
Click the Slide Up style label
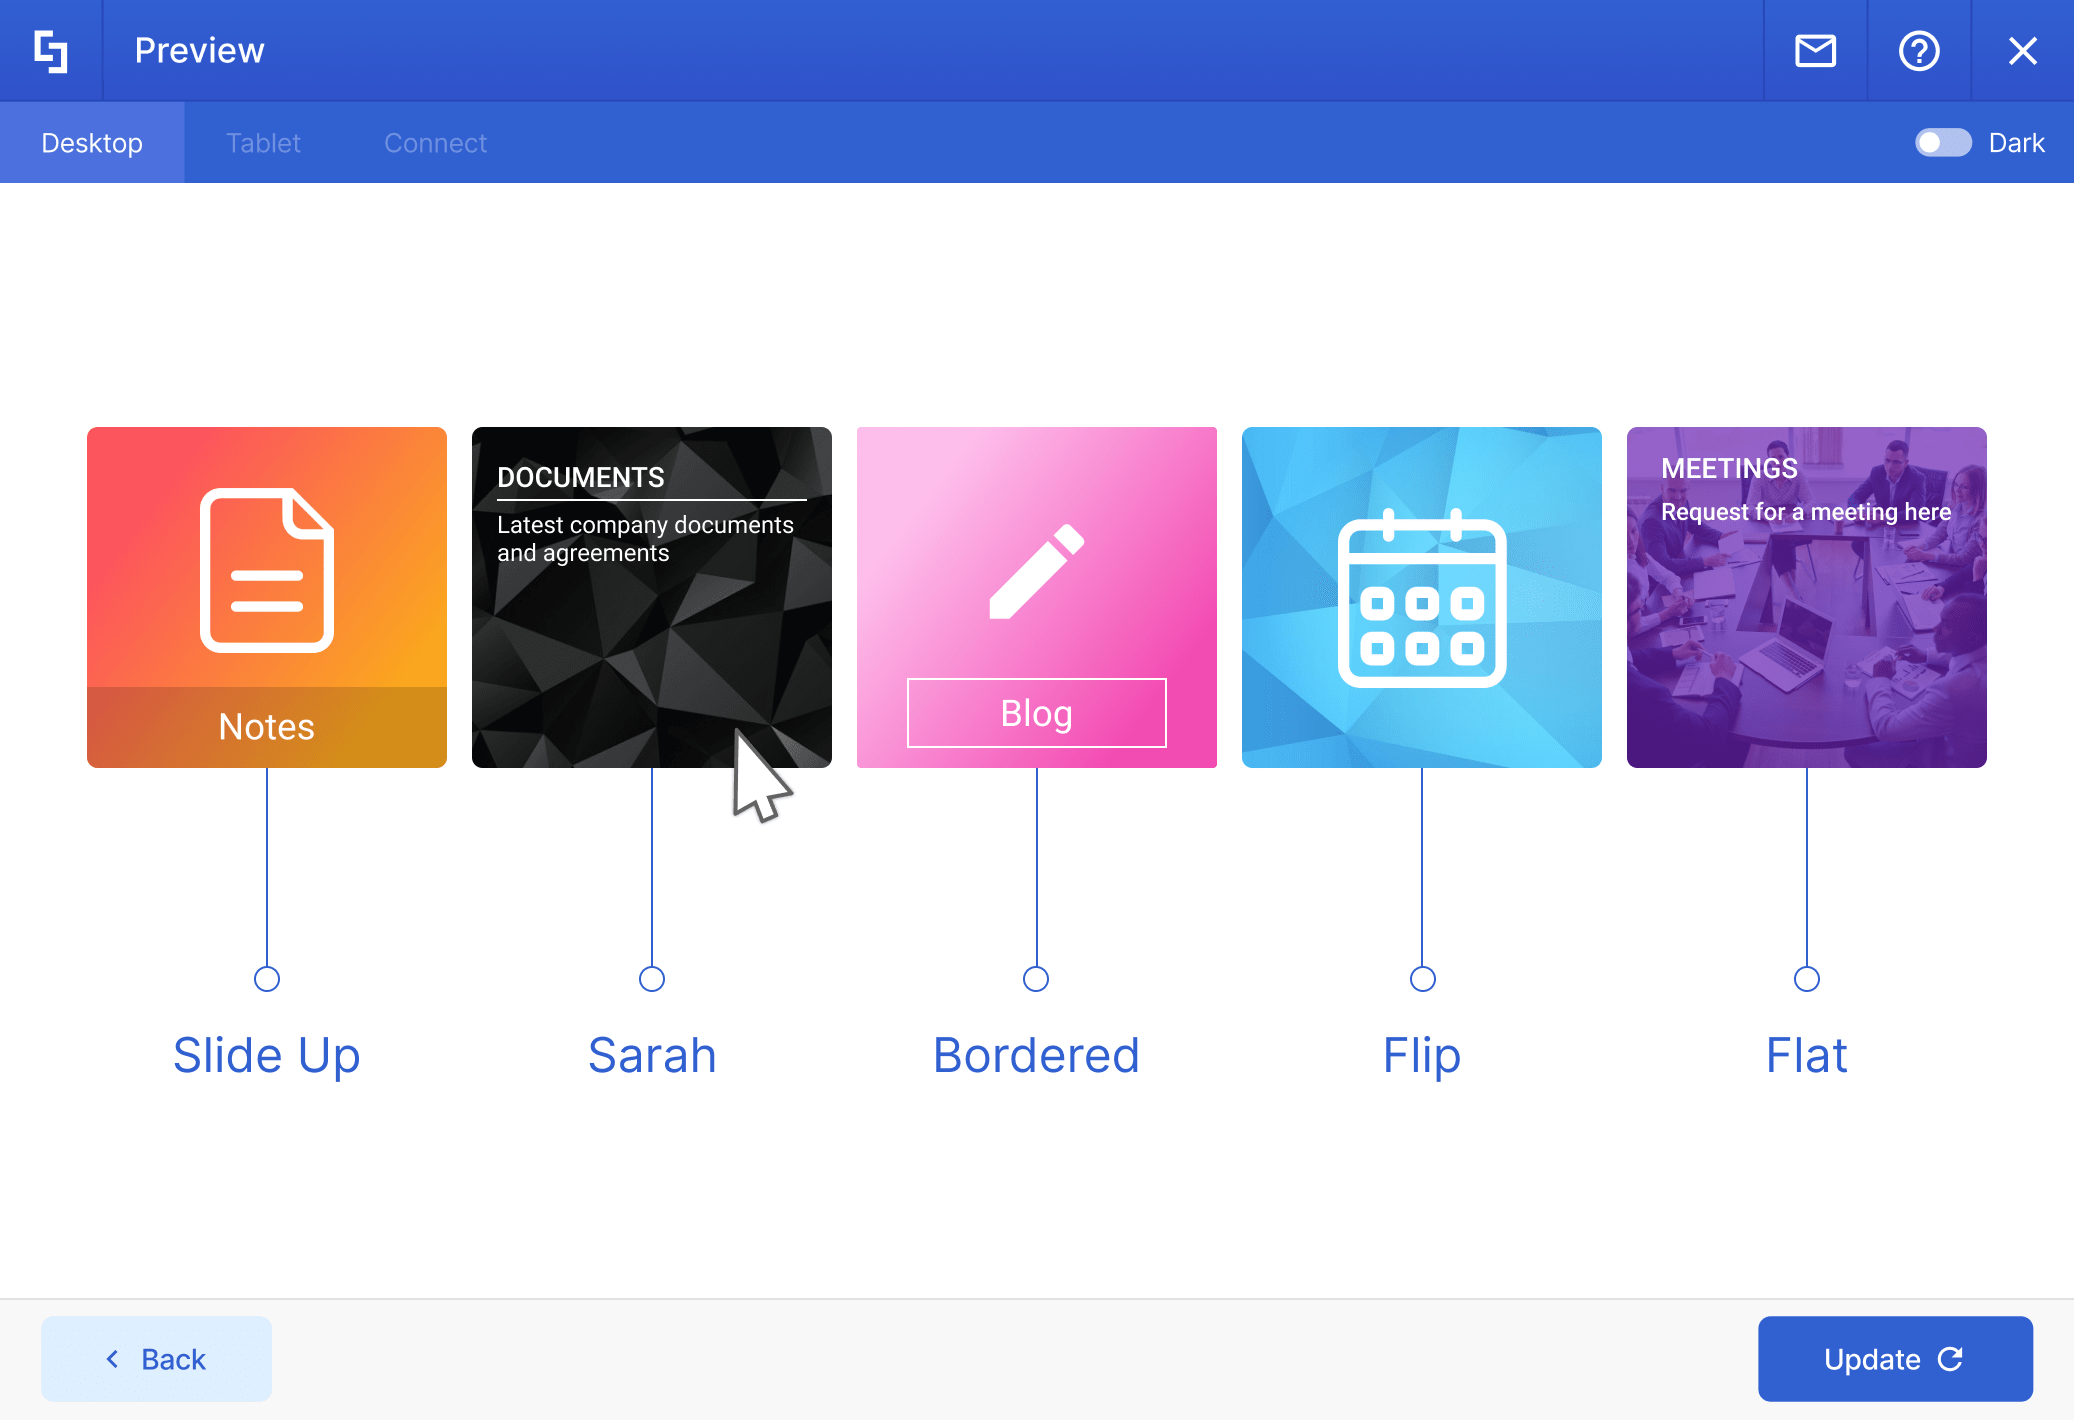click(x=267, y=1055)
